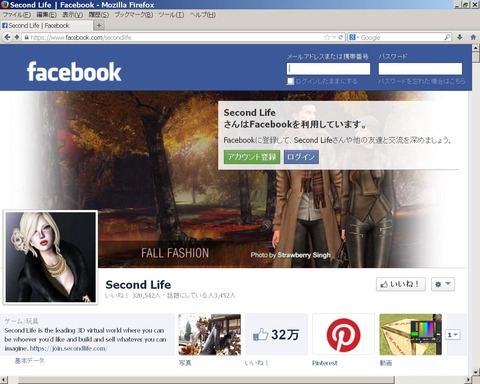Screen dimensions: 480x384
Task: Open the 履歴(S) menu
Action: [x=99, y=15]
